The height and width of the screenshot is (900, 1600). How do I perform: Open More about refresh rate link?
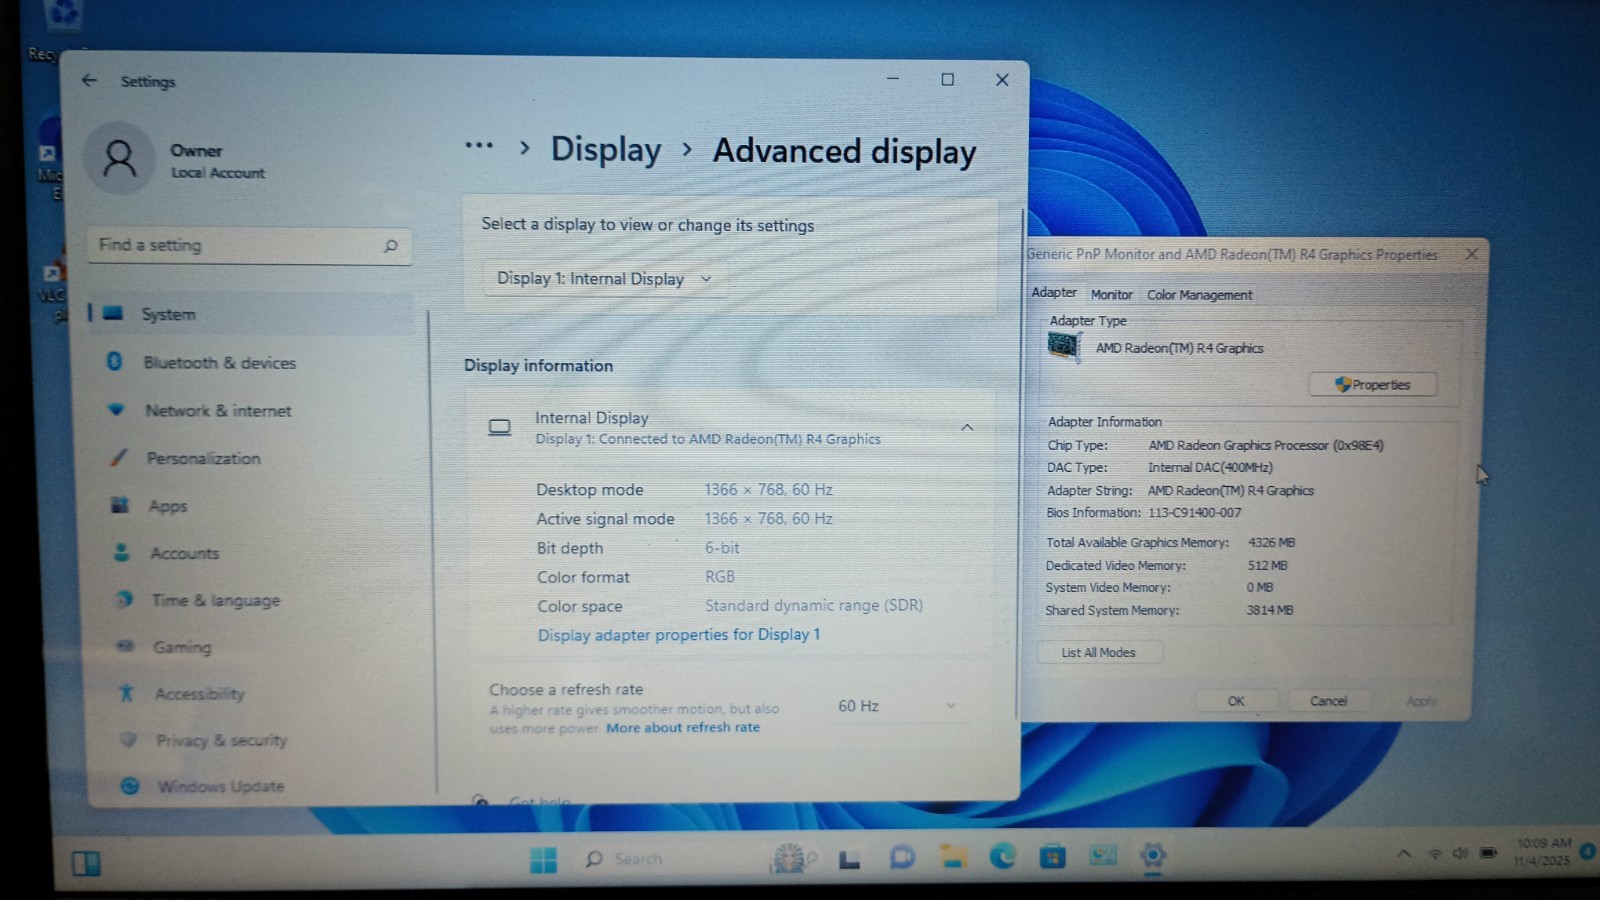(683, 728)
